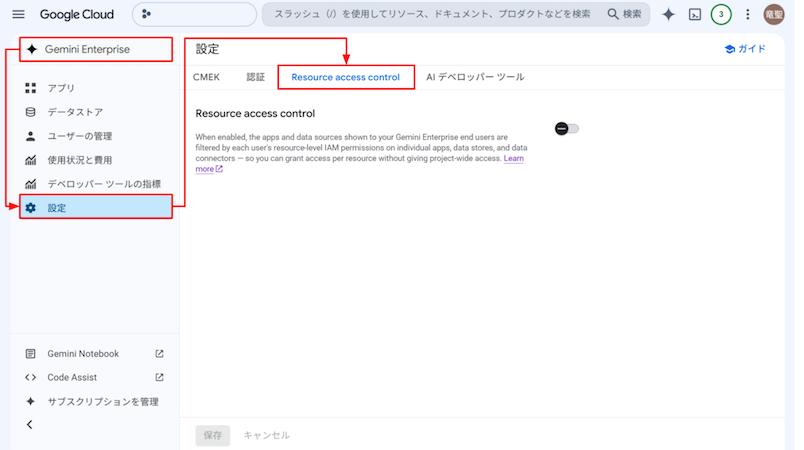Click the ガイド graduation cap icon
The height and width of the screenshot is (450, 804).
pos(729,49)
